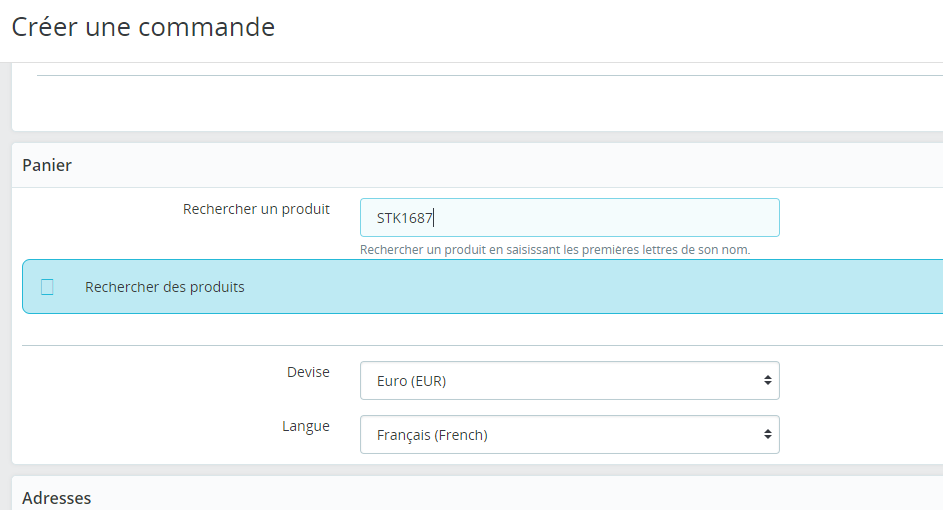
Task: Select the Euro (EUR) currency value
Action: point(411,381)
